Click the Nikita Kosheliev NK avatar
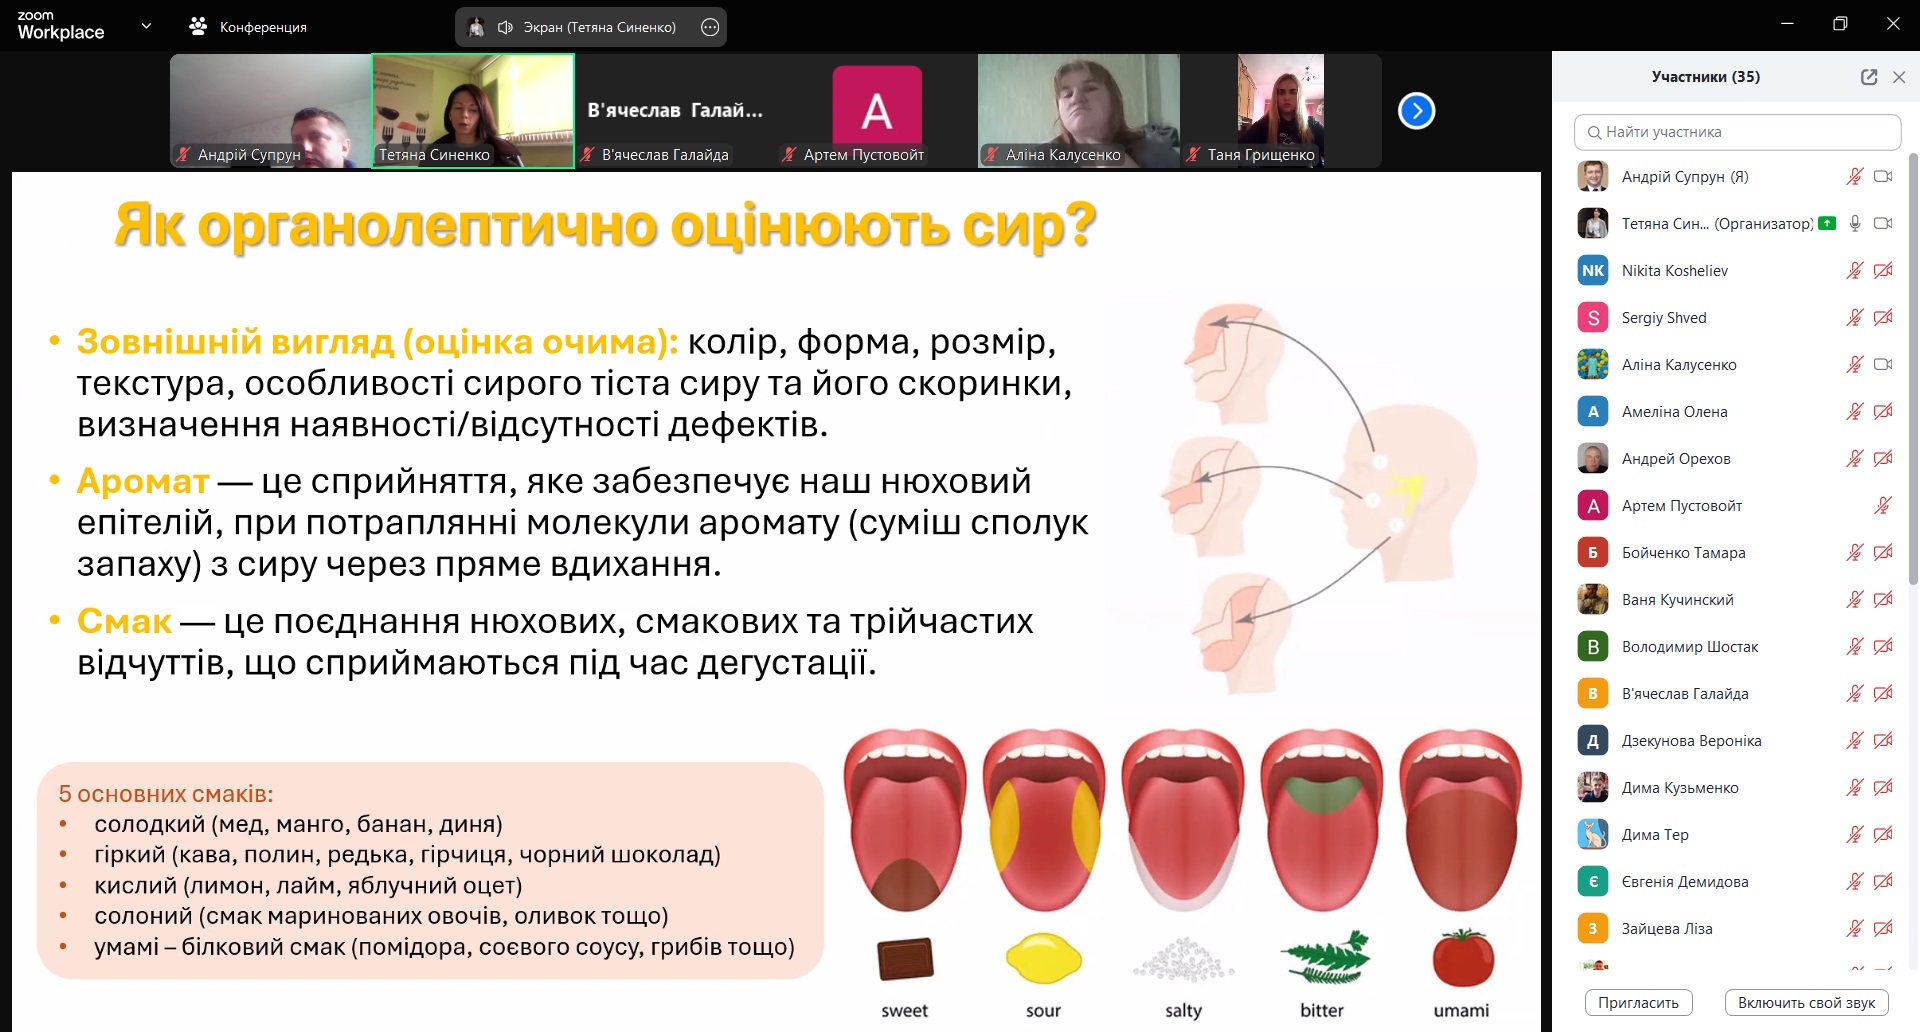1920x1033 pixels. [1592, 271]
